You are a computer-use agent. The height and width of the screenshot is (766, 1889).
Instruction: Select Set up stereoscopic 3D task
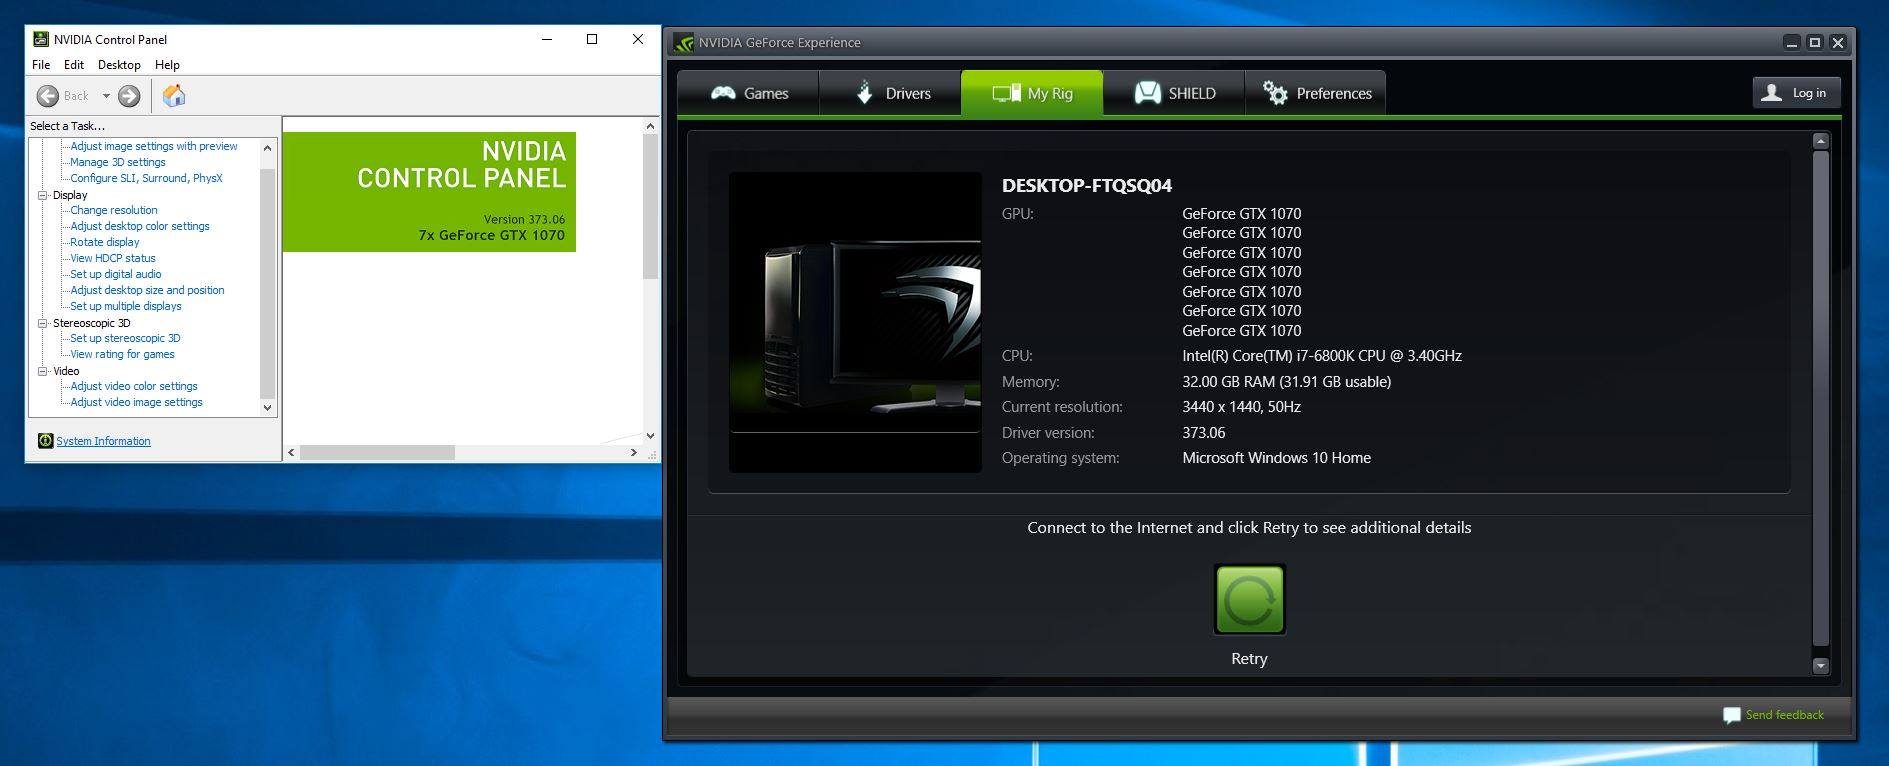(125, 338)
